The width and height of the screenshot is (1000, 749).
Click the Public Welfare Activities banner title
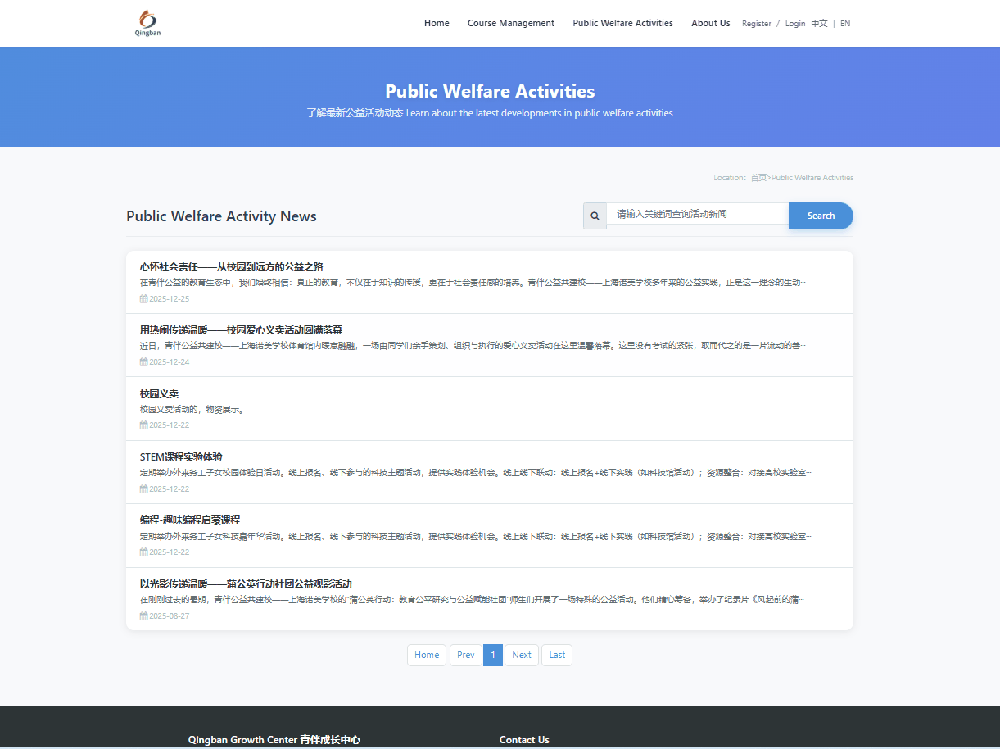[x=490, y=91]
